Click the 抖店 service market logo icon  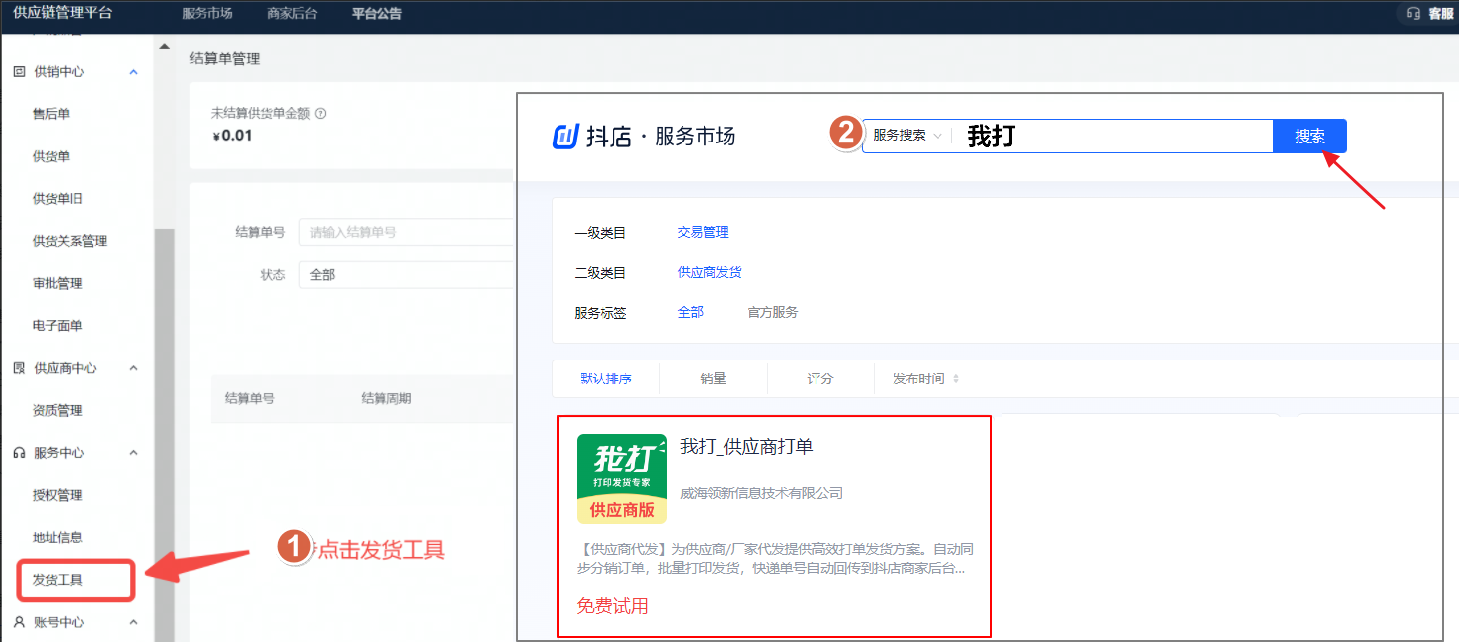coord(566,136)
